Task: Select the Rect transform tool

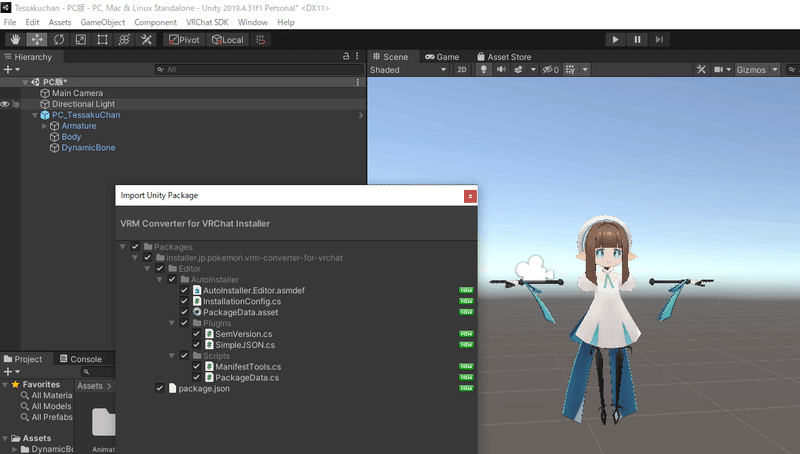Action: (103, 40)
